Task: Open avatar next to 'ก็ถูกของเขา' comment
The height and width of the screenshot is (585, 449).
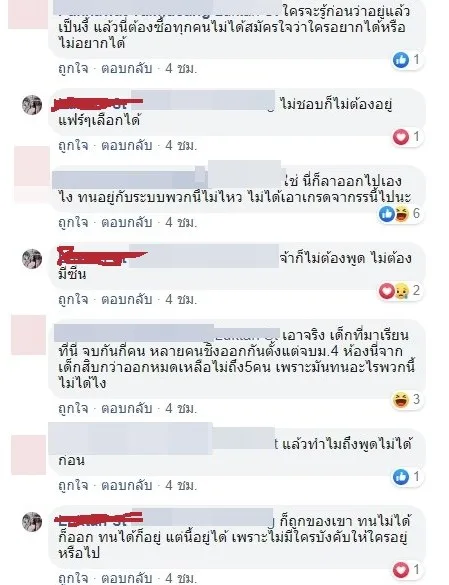Action: pos(32,522)
